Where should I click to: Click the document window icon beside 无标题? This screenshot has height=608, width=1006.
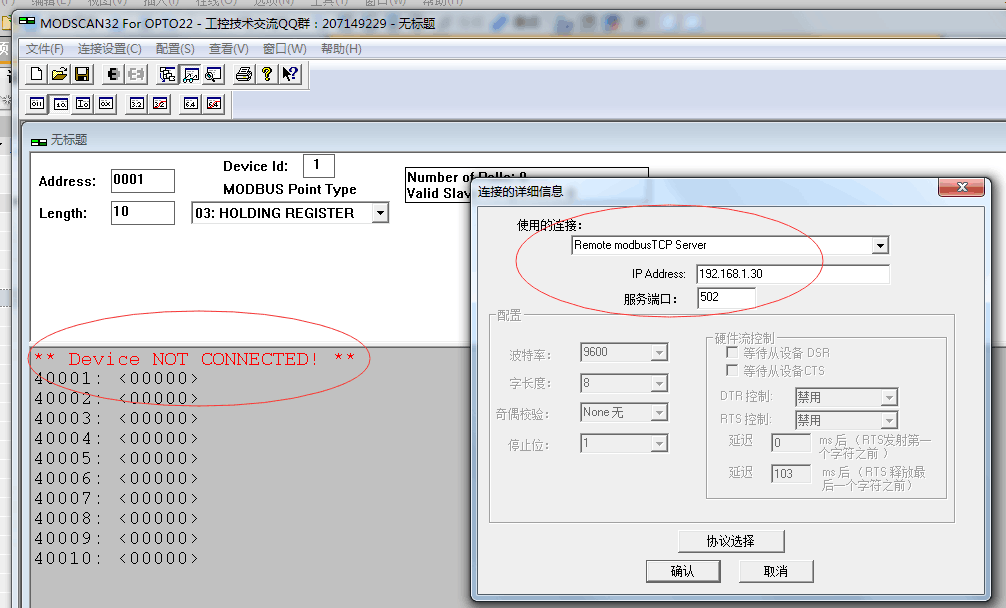[x=38, y=141]
